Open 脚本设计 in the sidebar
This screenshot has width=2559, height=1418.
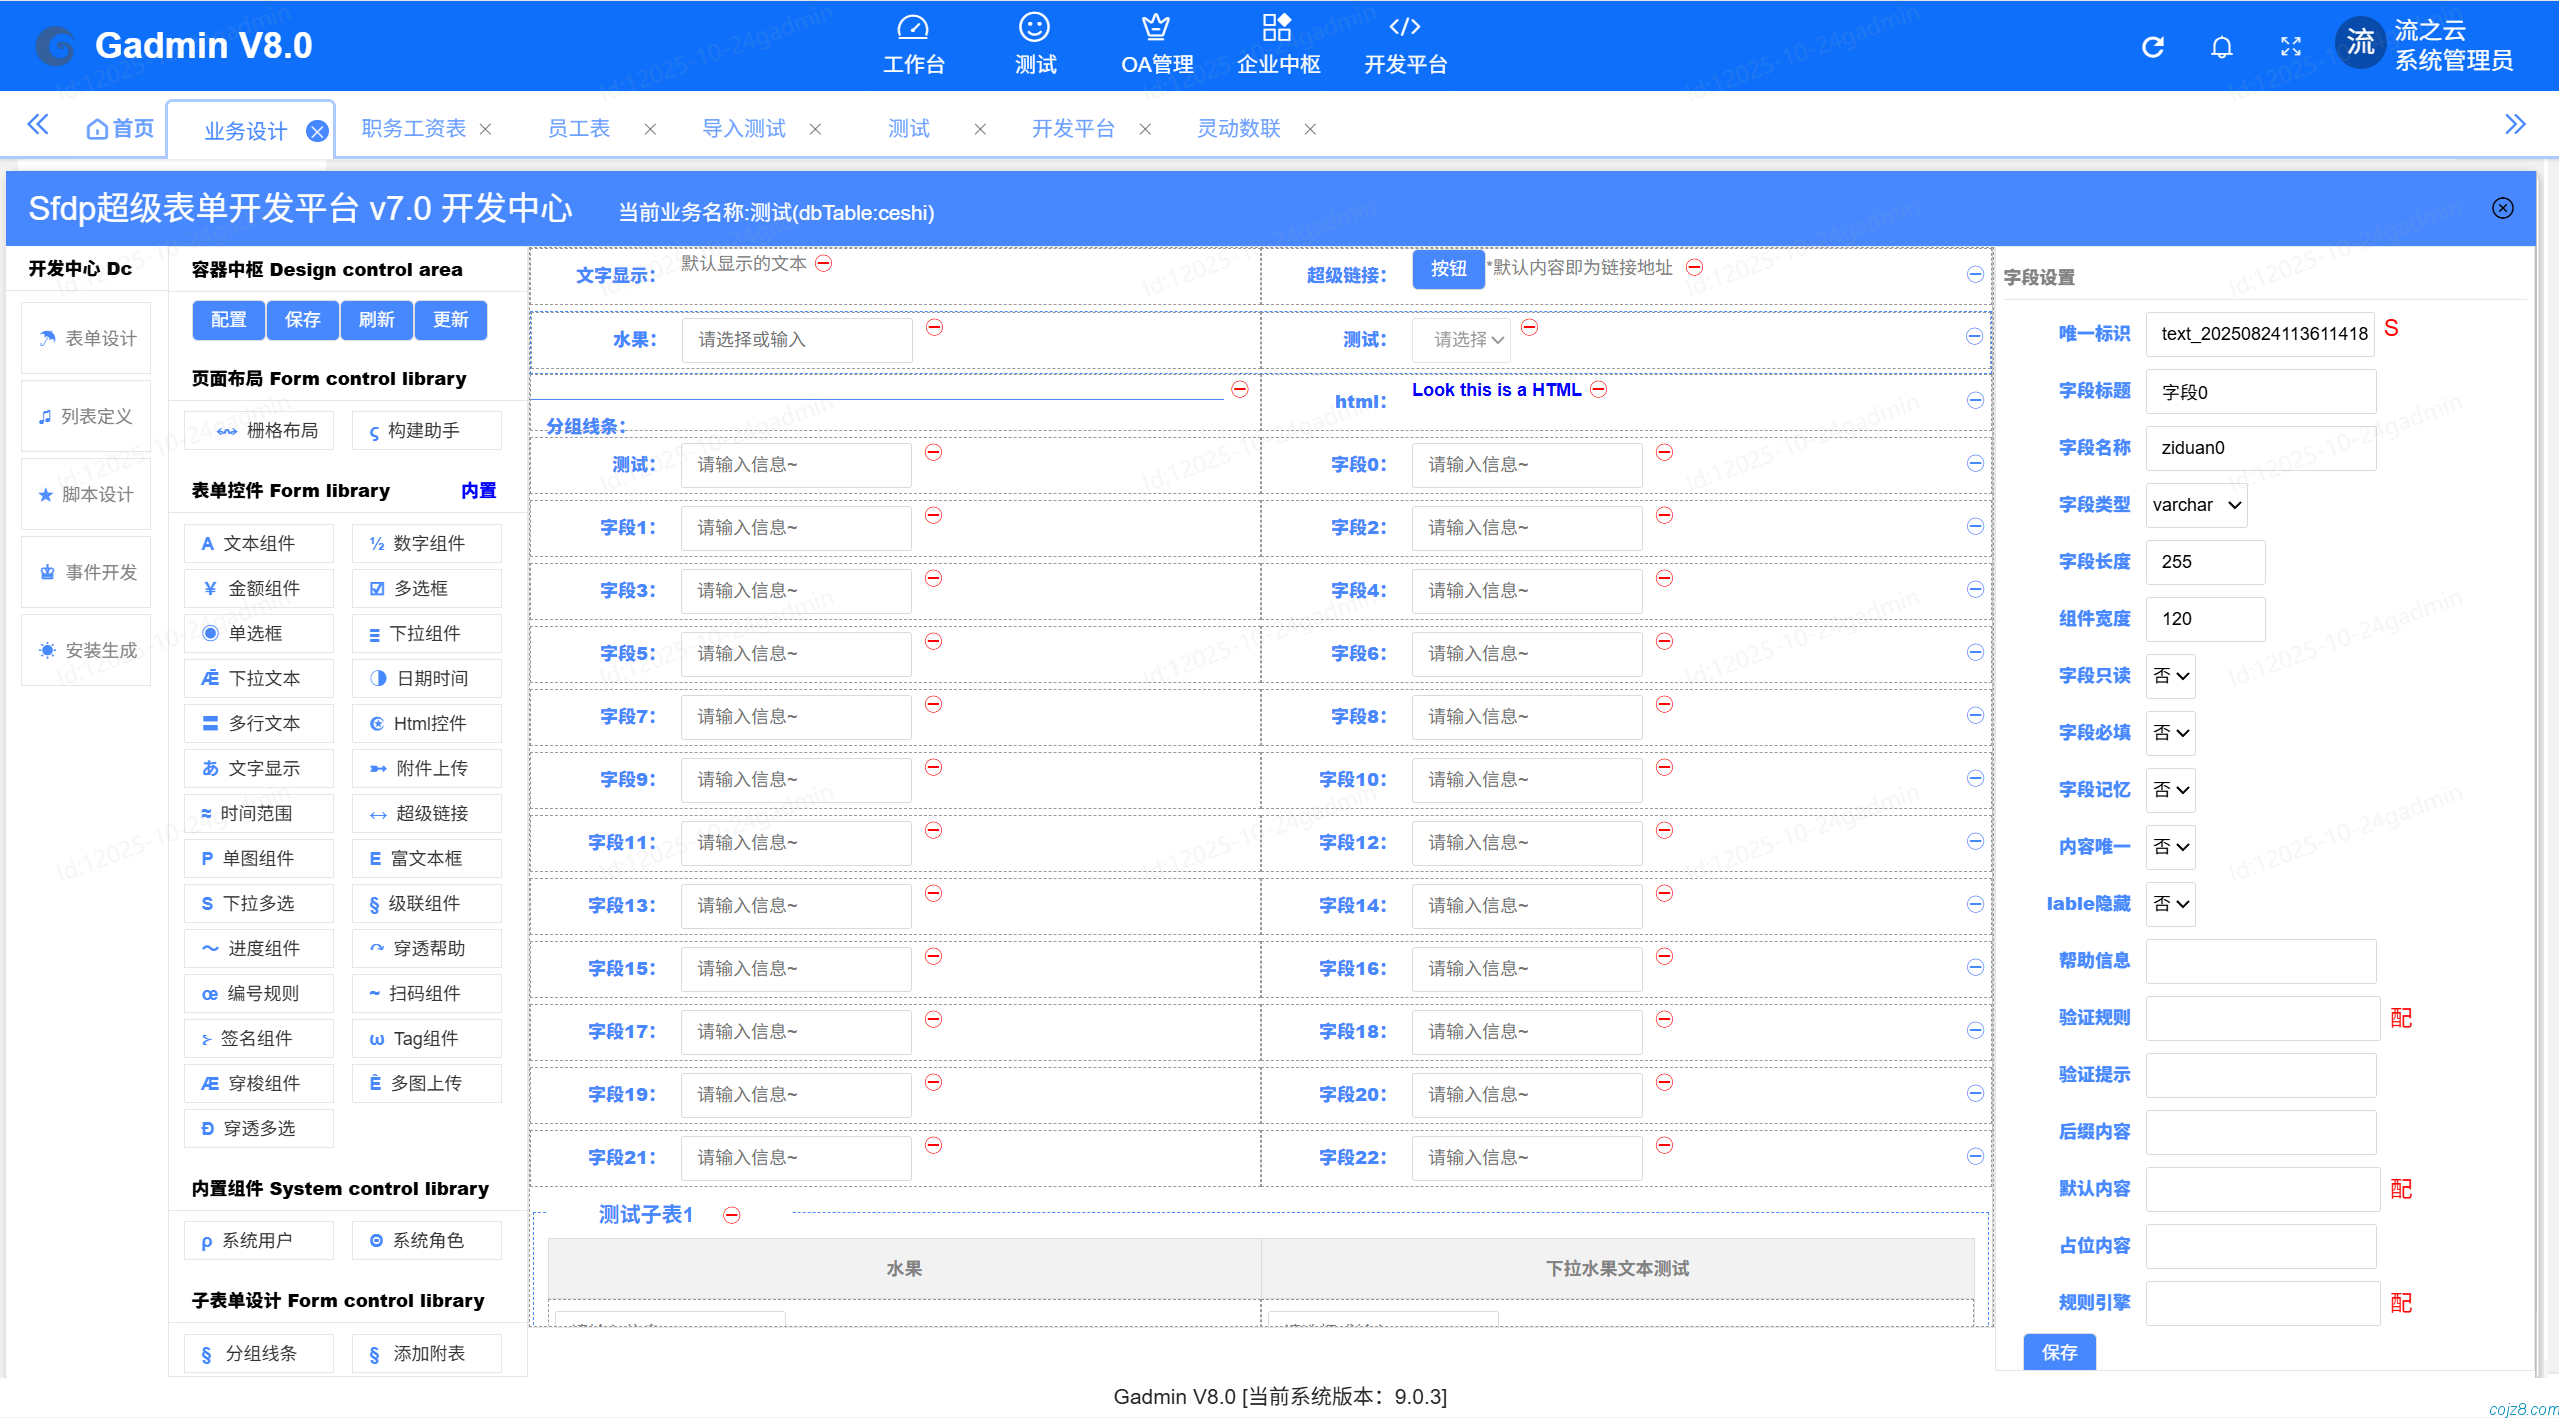85,493
